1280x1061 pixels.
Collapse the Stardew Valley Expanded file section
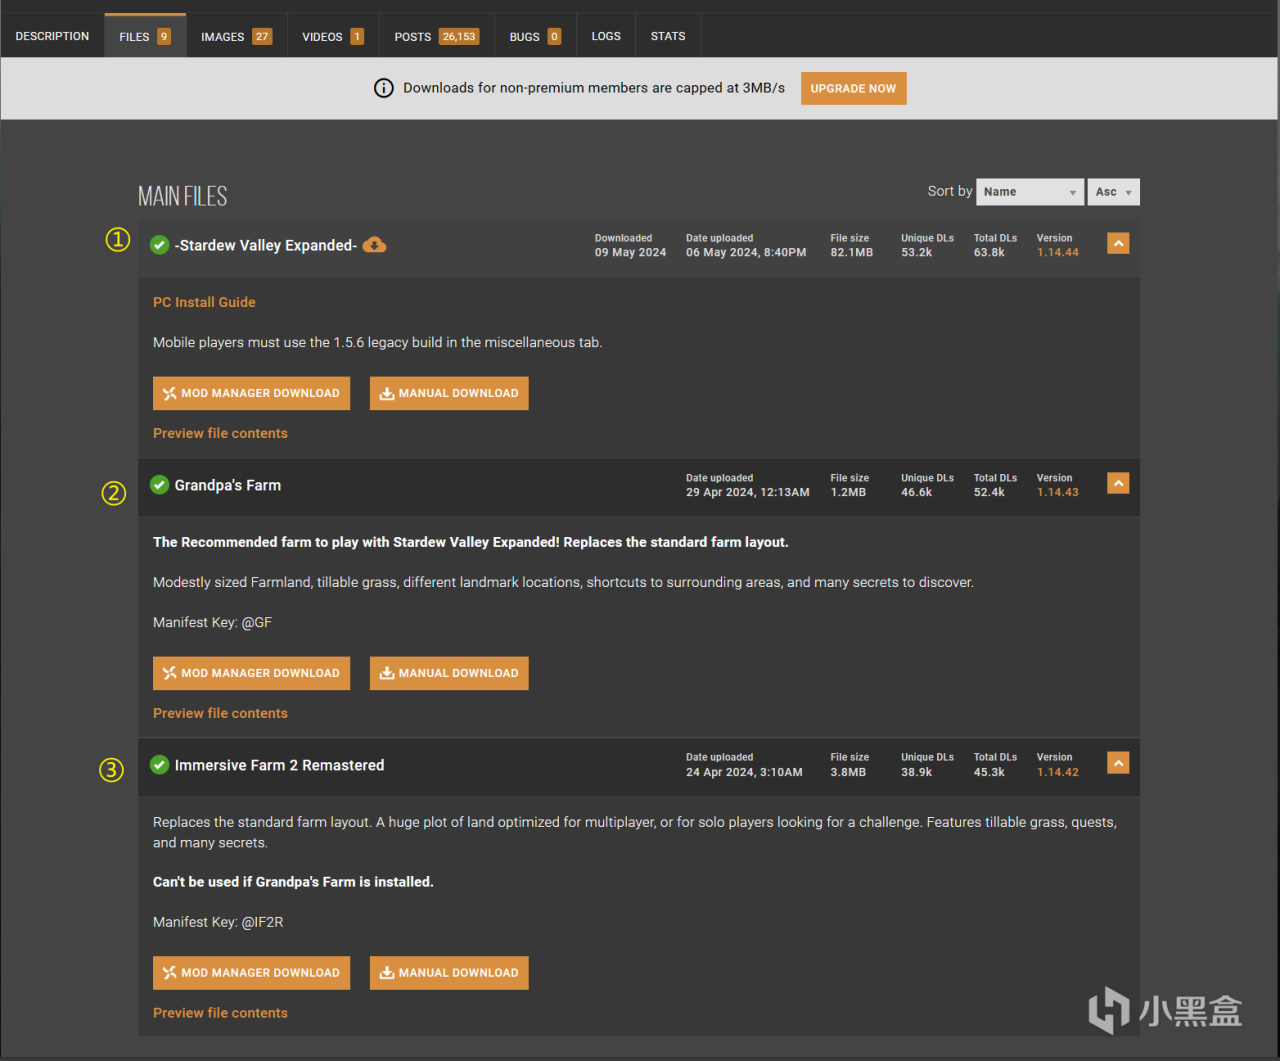pyautogui.click(x=1118, y=243)
